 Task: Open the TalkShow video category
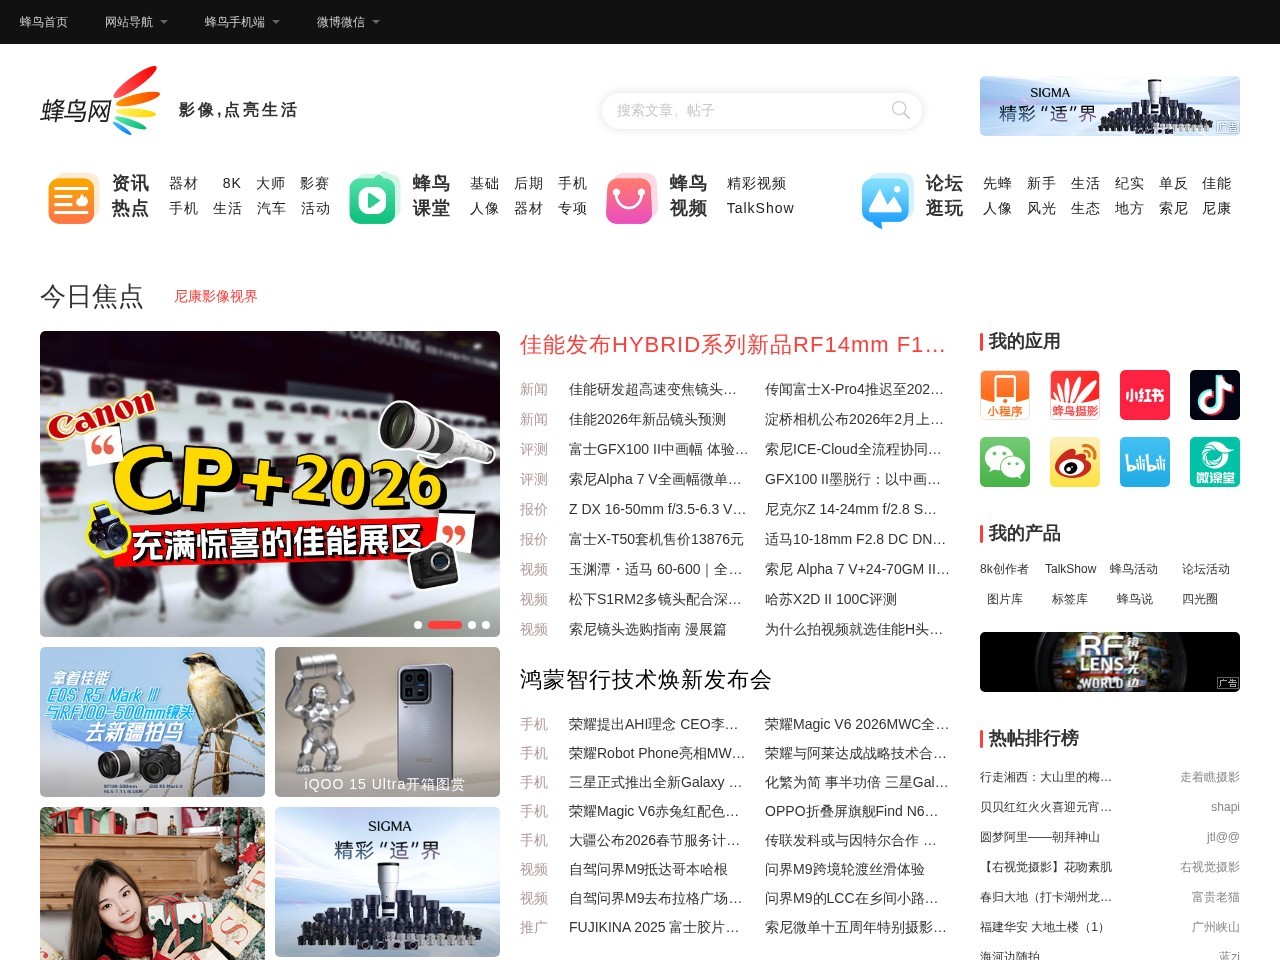(760, 208)
